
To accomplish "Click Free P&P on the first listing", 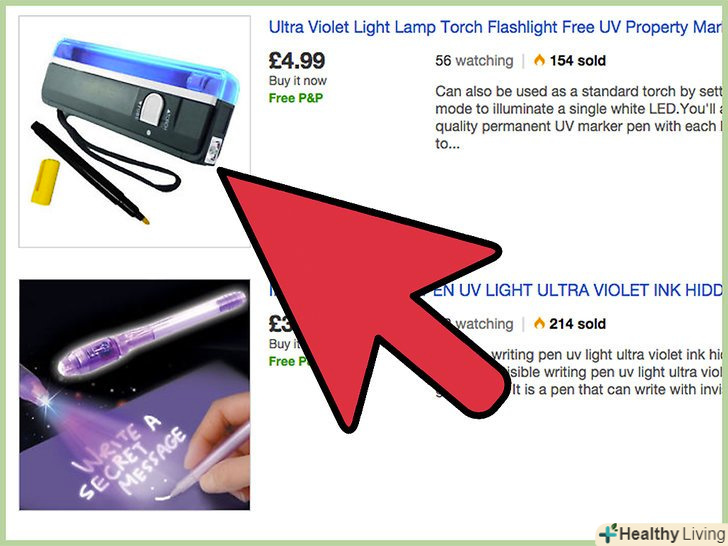I will point(296,98).
